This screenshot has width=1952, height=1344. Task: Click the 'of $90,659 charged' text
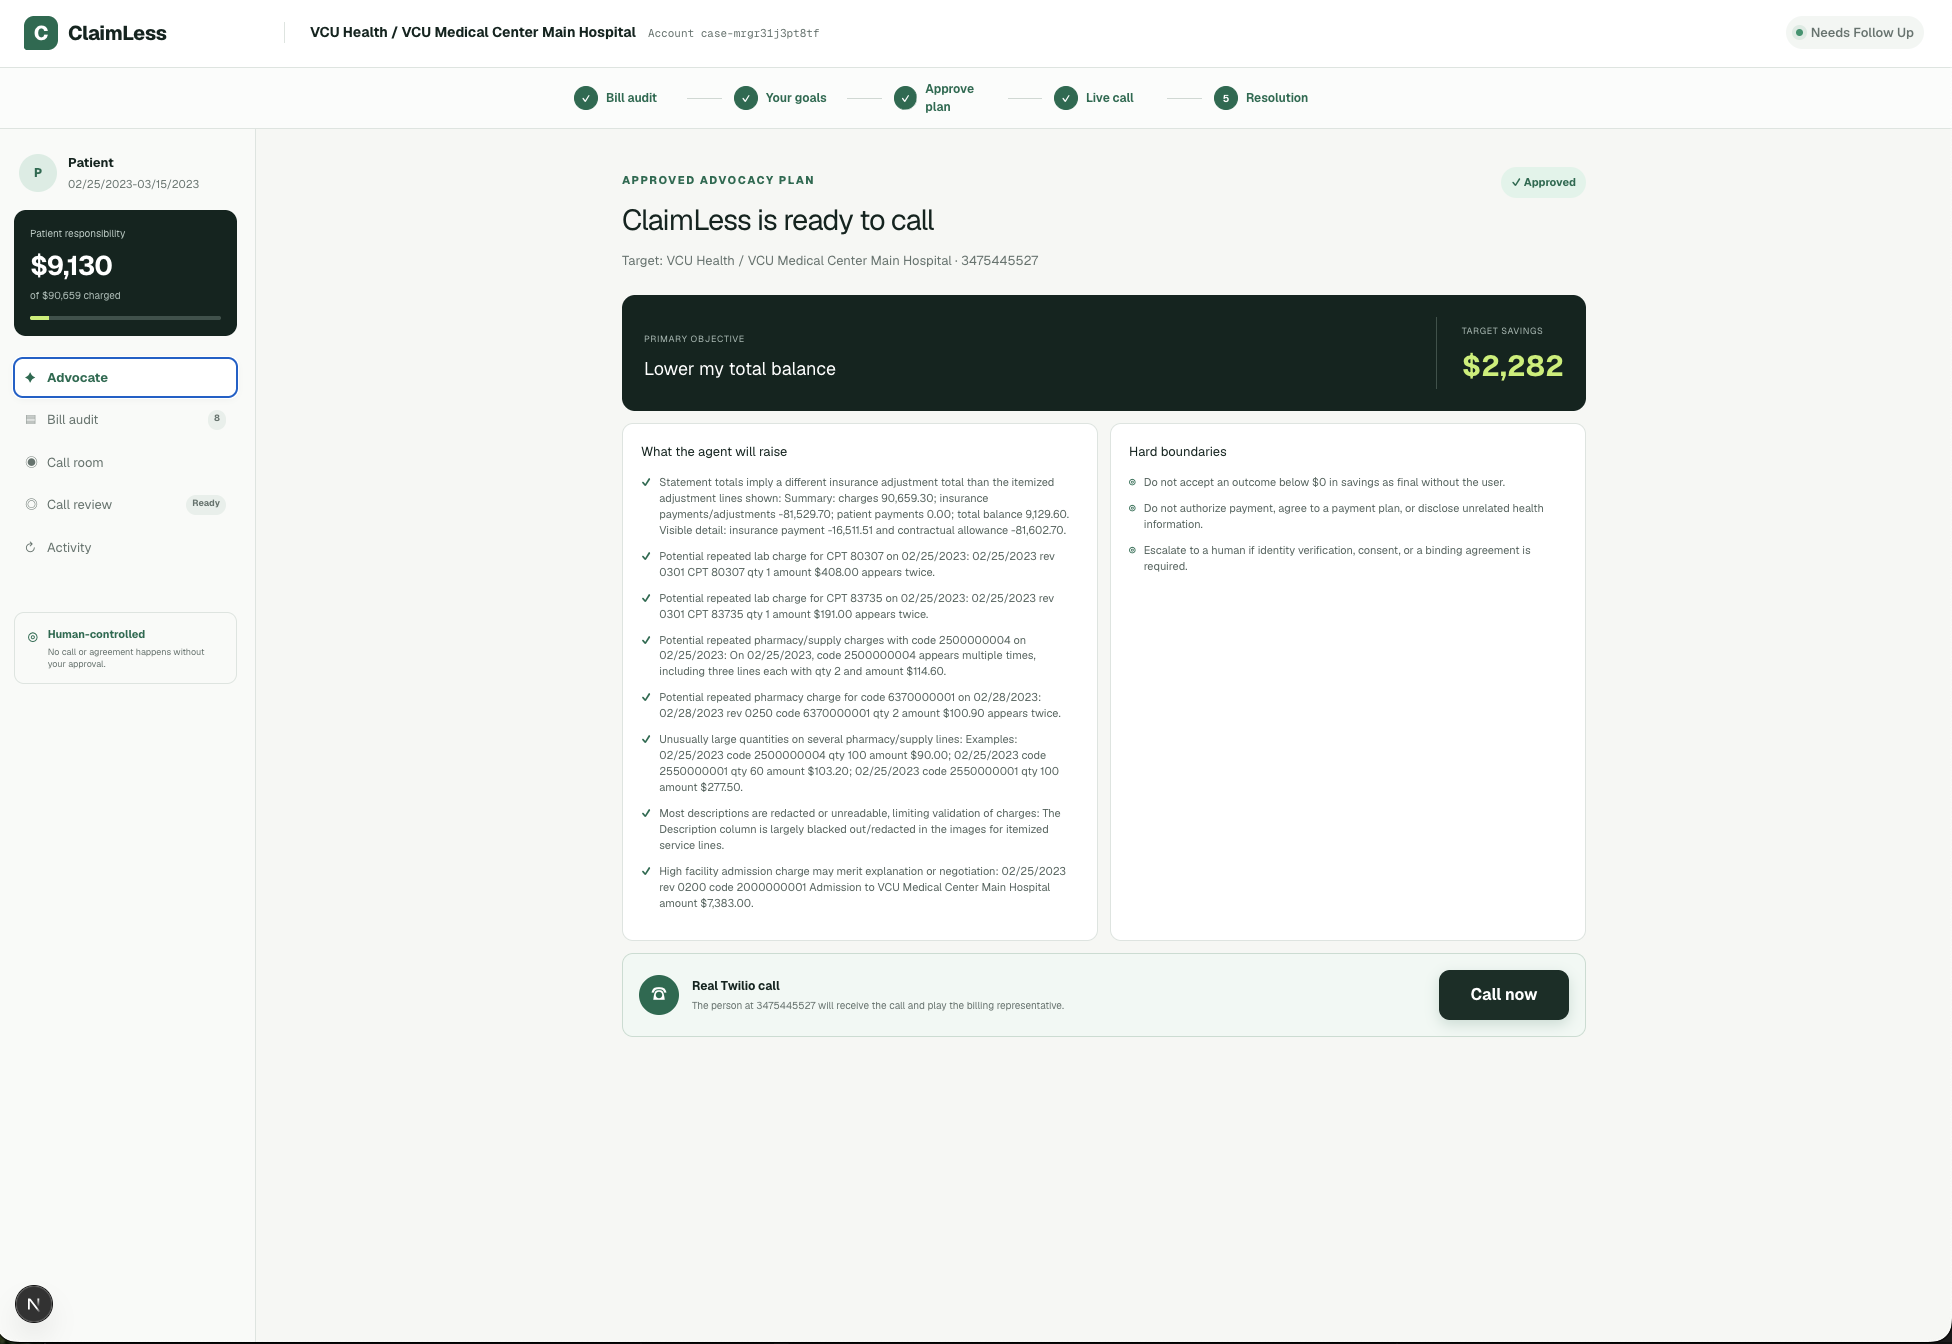(x=75, y=296)
